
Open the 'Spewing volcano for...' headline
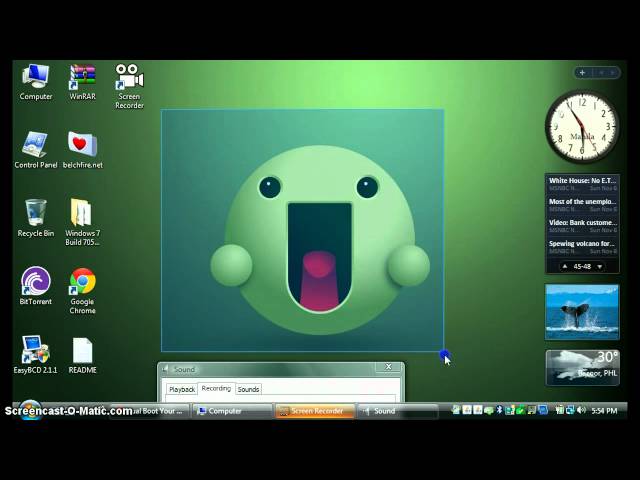[582, 247]
